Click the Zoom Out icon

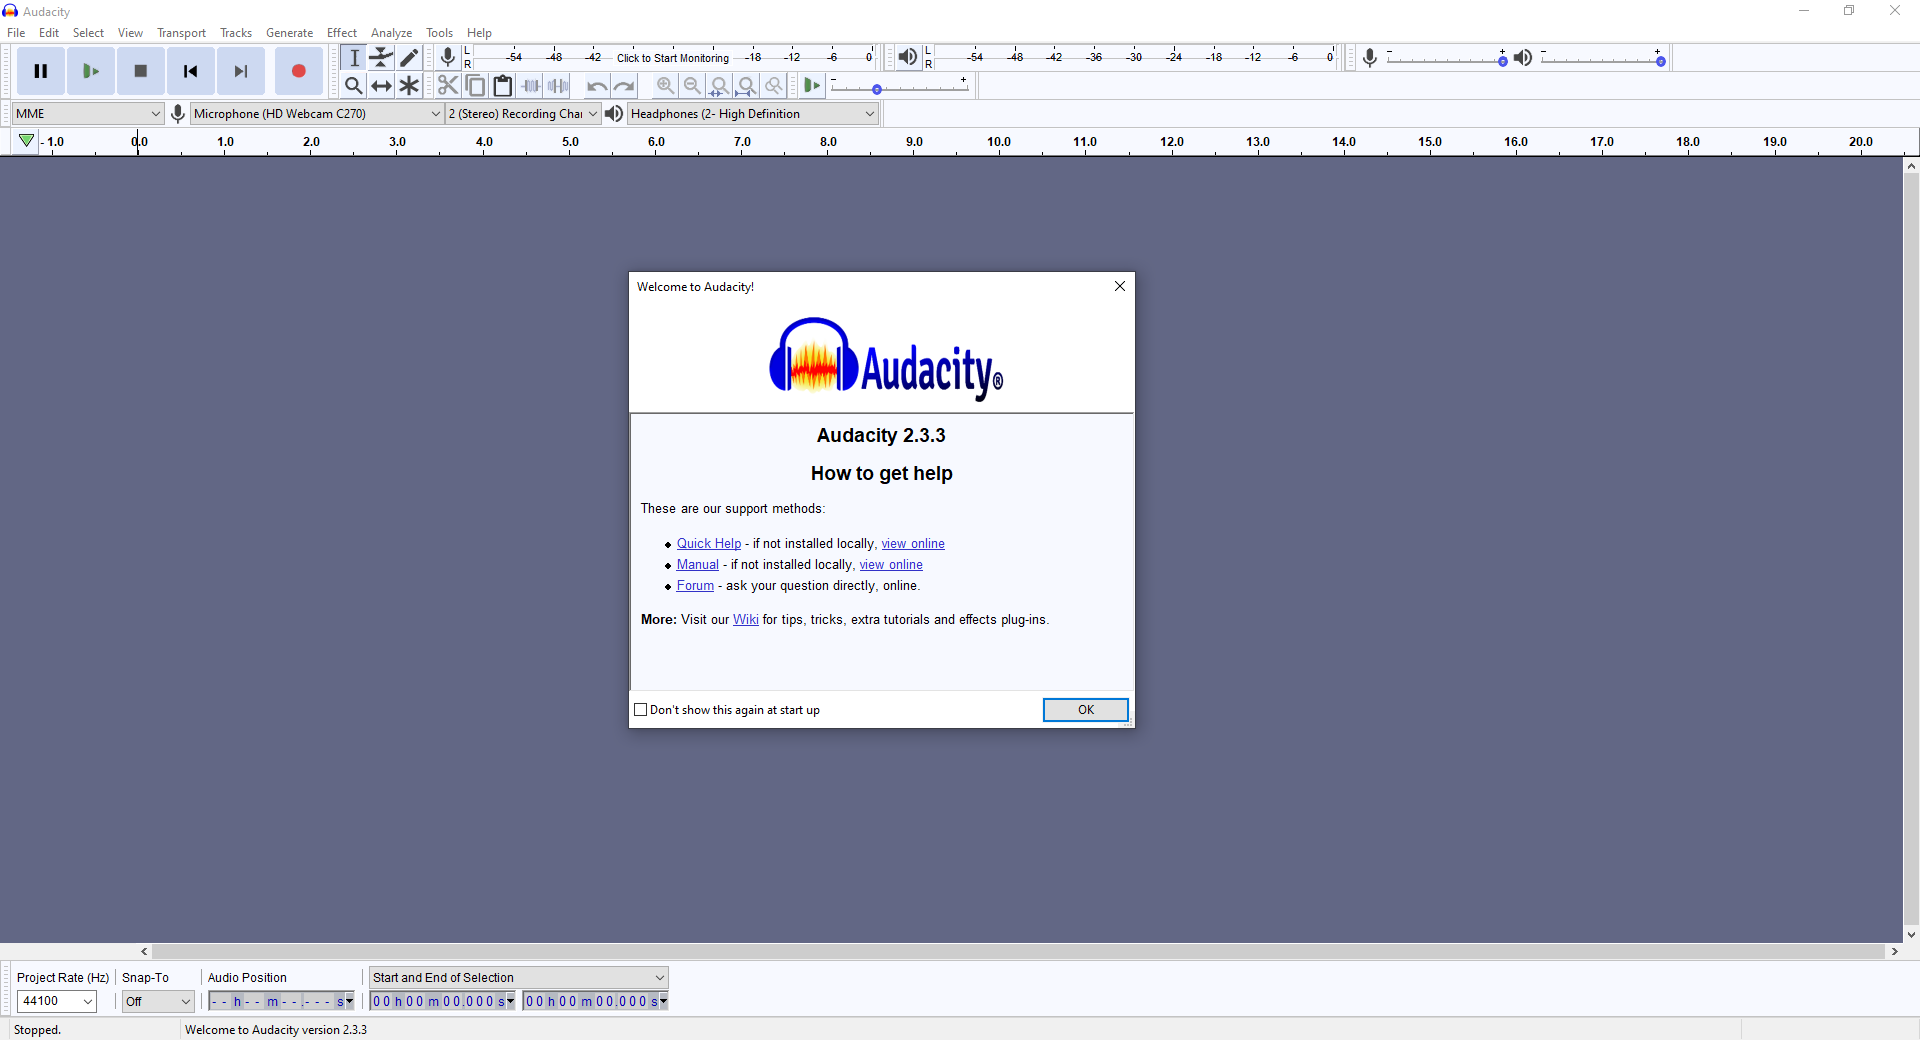(x=692, y=86)
